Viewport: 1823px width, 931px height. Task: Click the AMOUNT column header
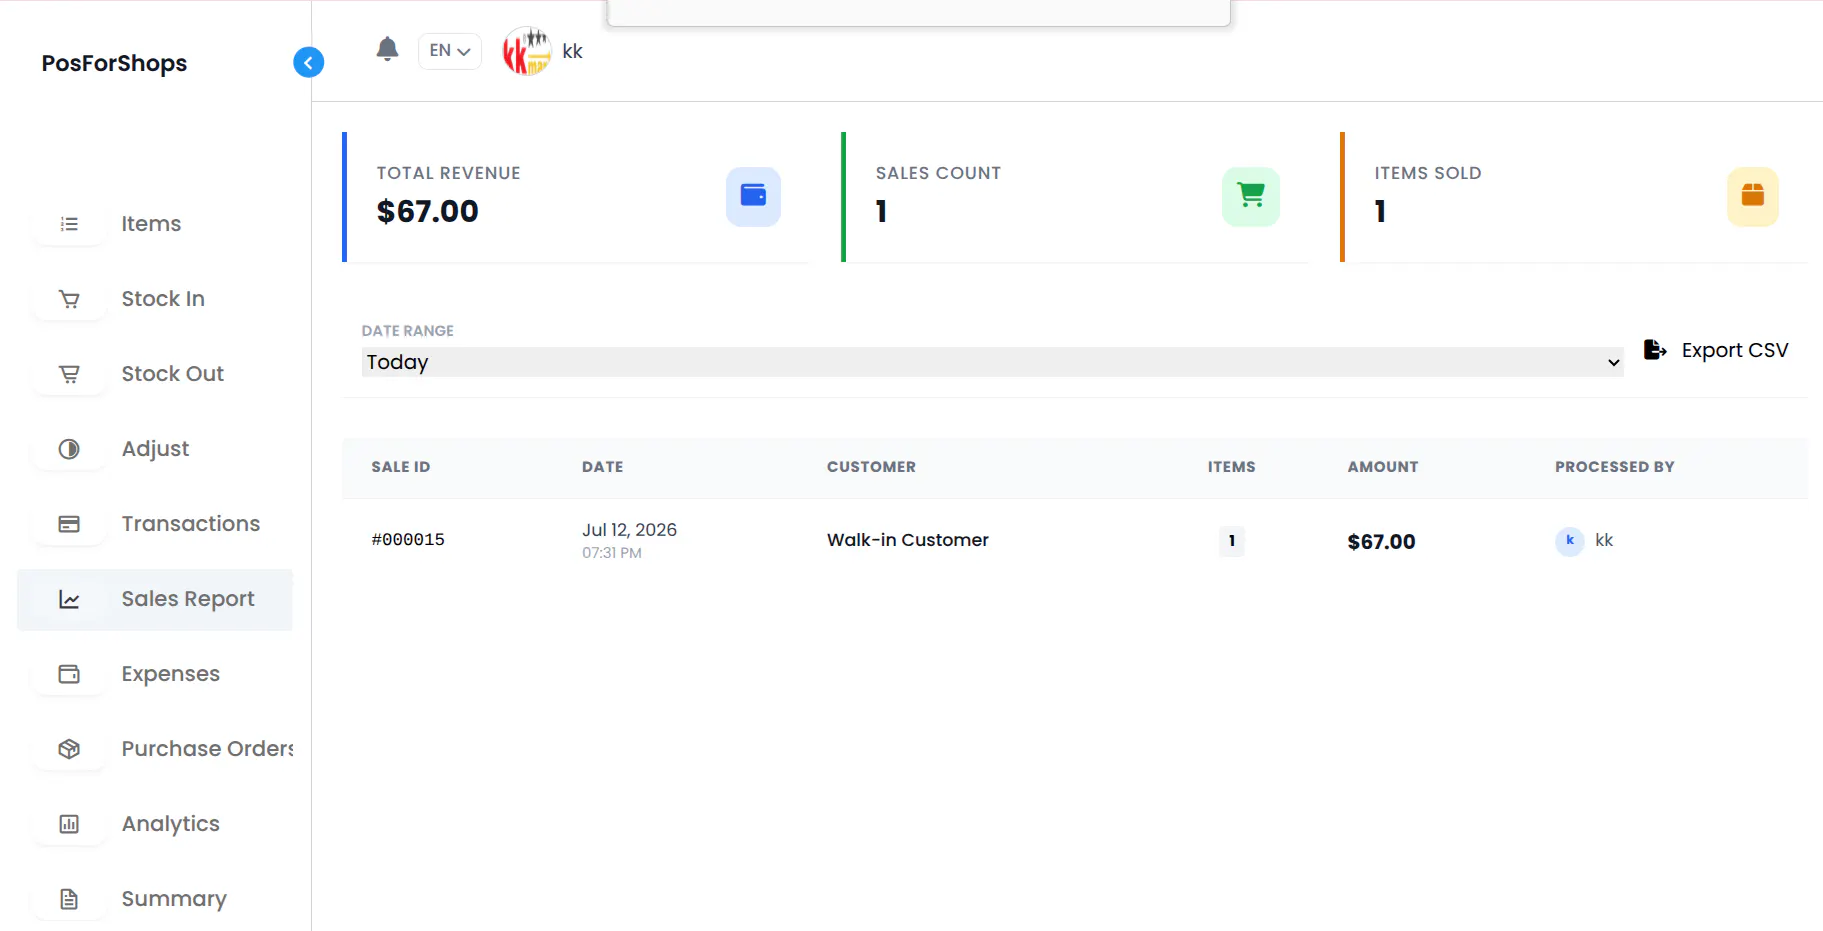1383,467
